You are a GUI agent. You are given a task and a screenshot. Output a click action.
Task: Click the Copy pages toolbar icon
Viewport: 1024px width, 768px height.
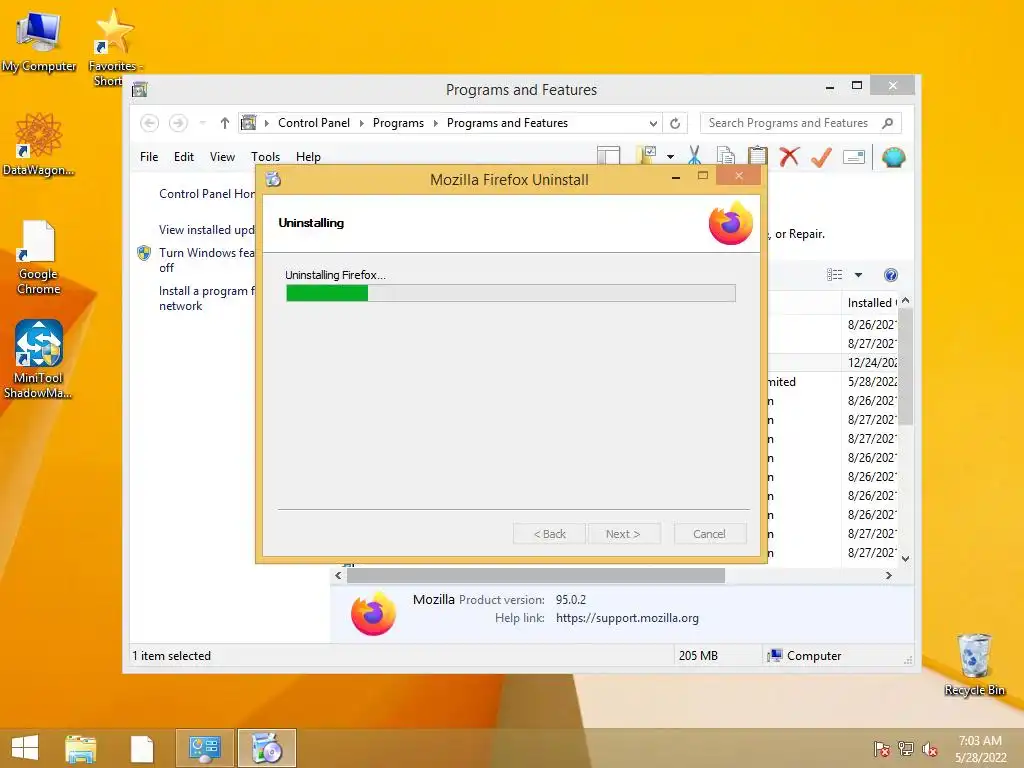(x=726, y=156)
